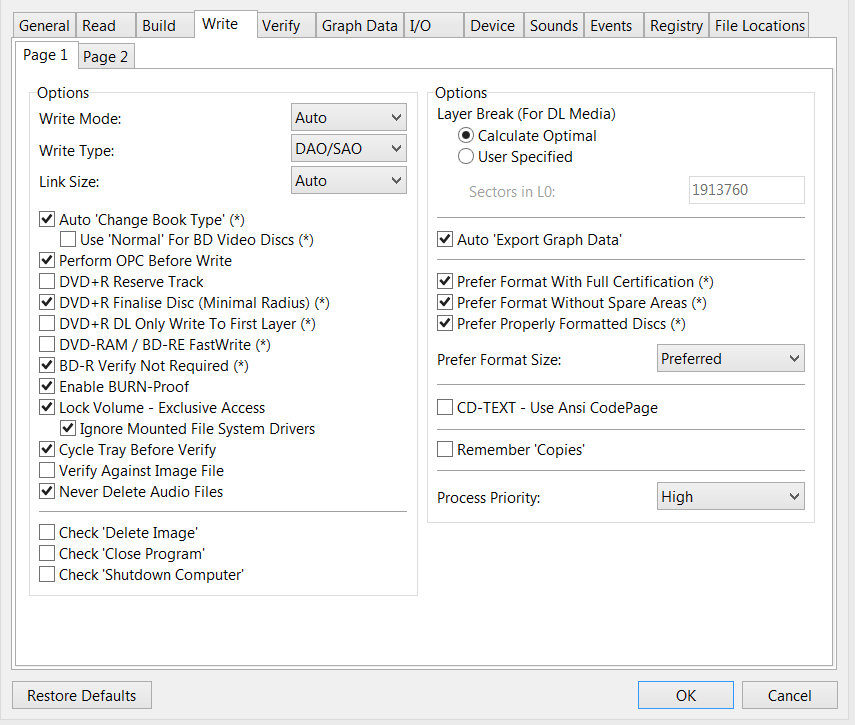
Task: Expand Prefer Format Size dropdown
Action: point(731,359)
